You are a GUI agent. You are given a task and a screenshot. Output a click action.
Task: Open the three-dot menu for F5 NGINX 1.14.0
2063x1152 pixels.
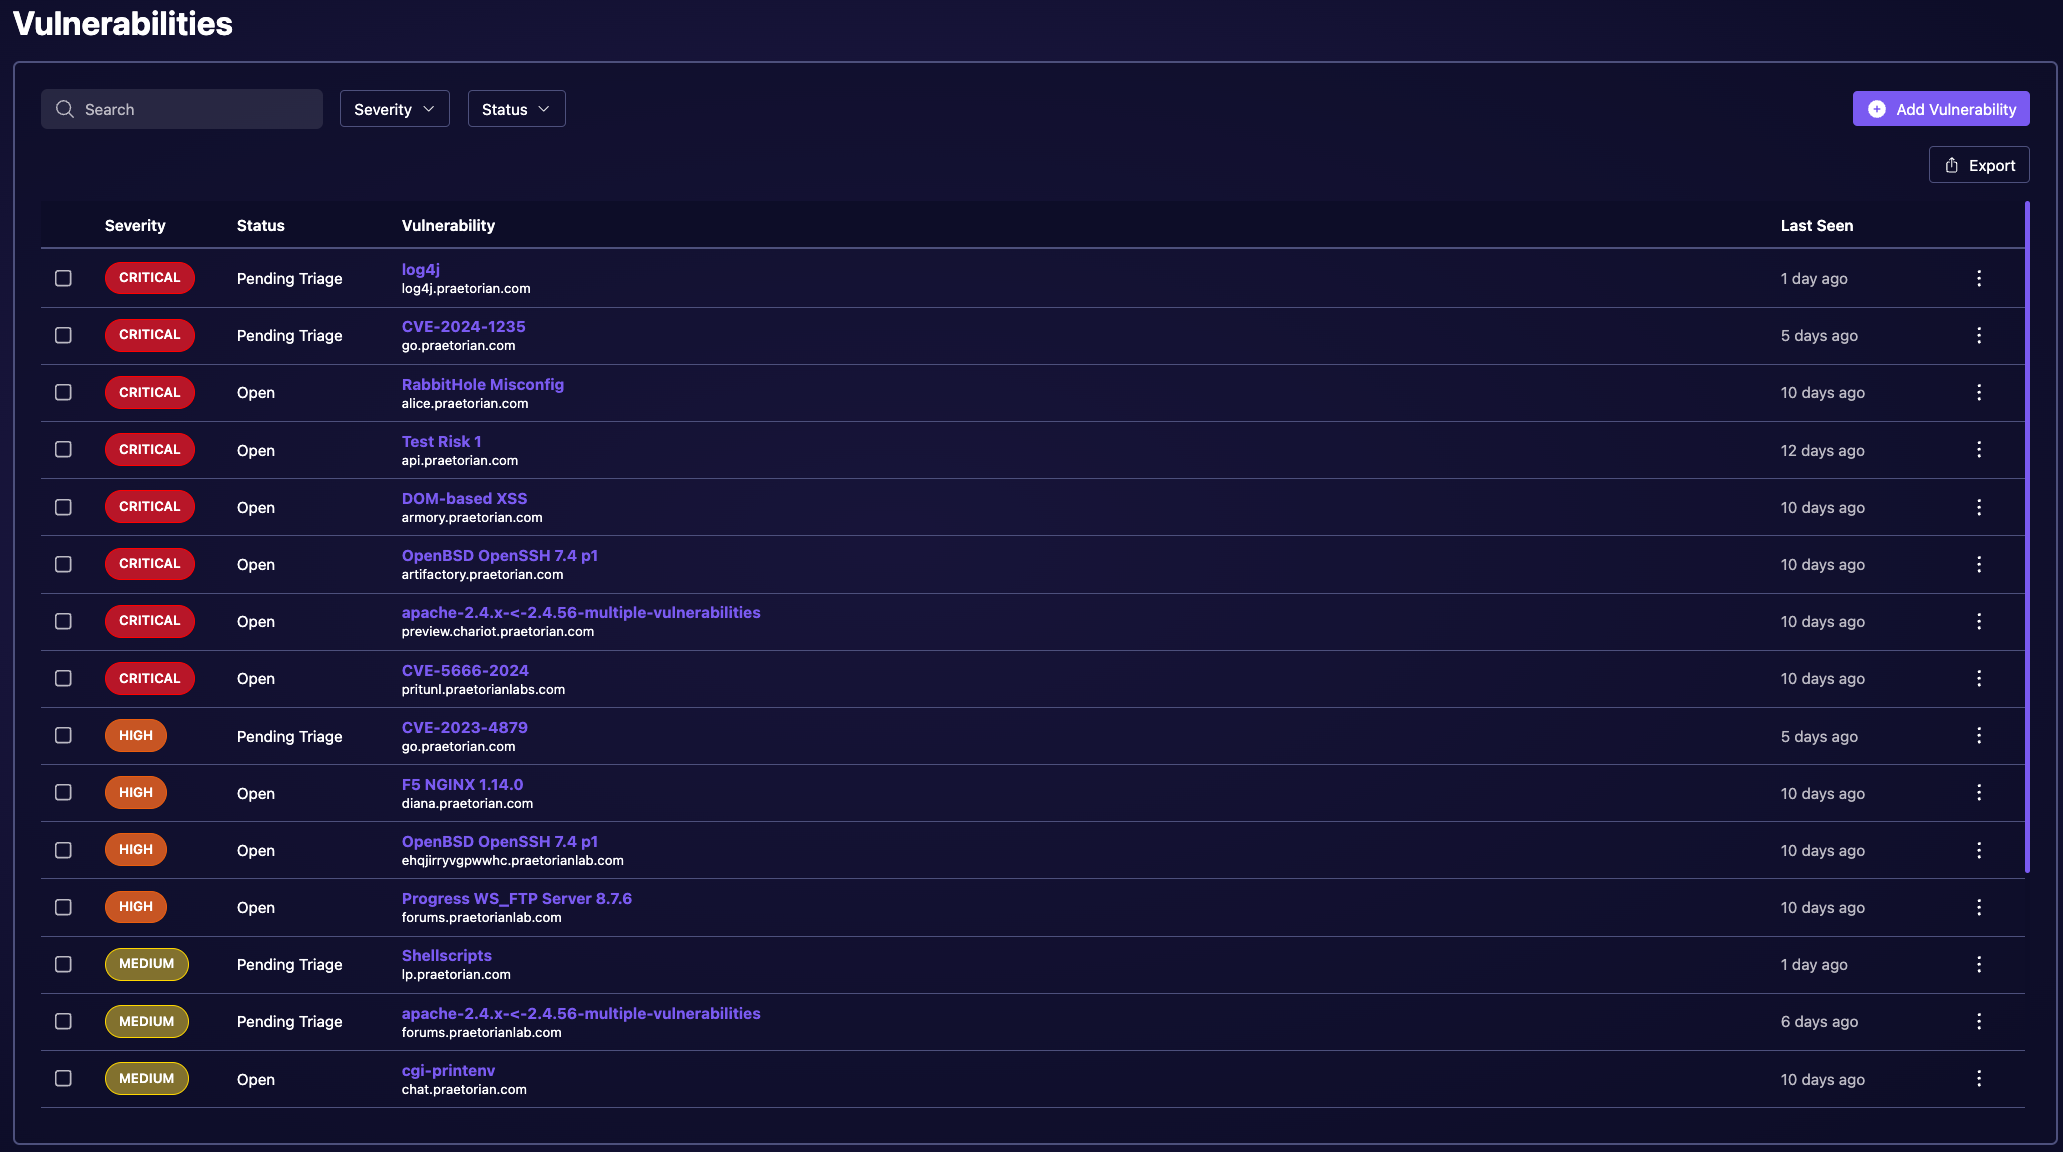click(1978, 792)
